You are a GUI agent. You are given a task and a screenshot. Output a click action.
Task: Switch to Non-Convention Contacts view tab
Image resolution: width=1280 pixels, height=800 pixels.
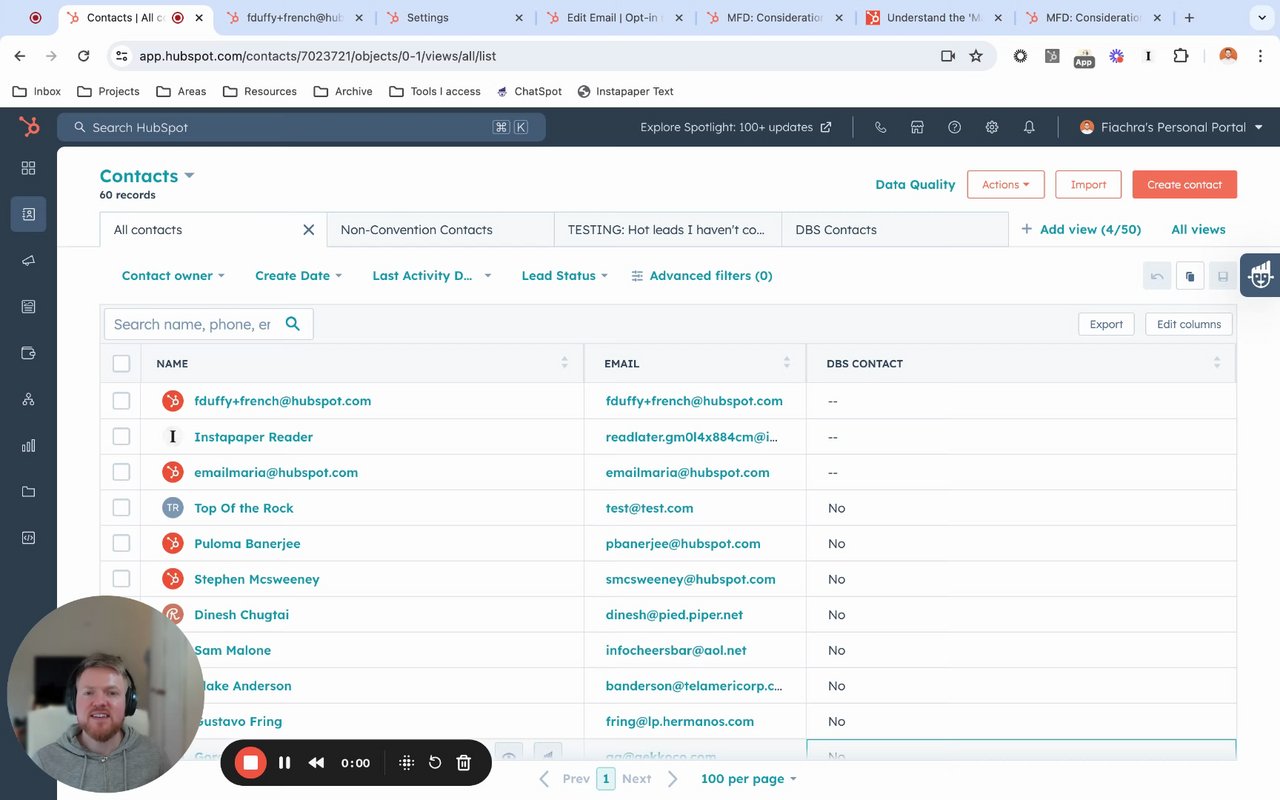(441, 230)
